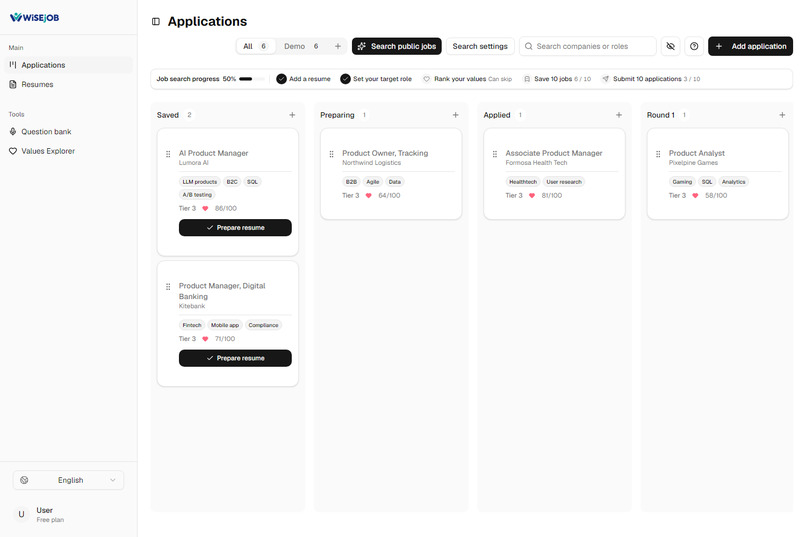Add a new board tab with plus icon
The height and width of the screenshot is (537, 806).
coord(338,46)
